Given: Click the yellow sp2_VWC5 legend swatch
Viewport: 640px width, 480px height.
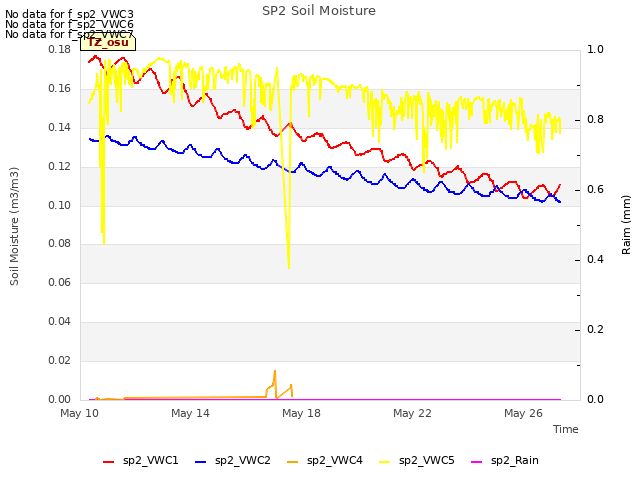Looking at the screenshot, I should click(x=384, y=462).
